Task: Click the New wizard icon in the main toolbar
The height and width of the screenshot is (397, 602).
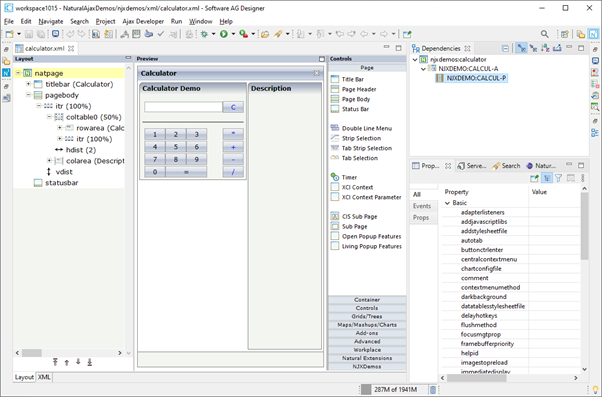Action: (x=10, y=34)
